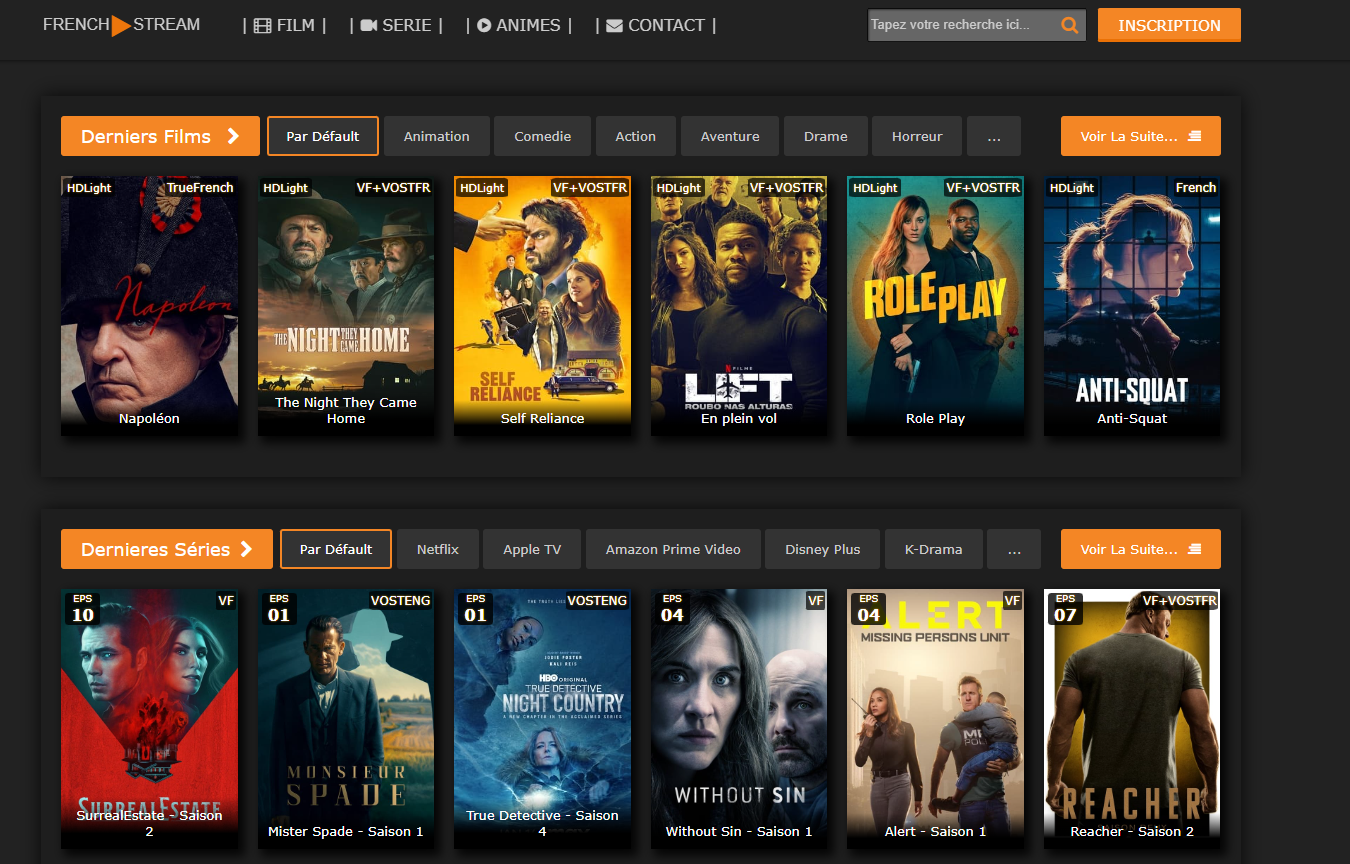Open the CONTACT page with envelope icon
Viewport: 1350px width, 864px height.
[x=656, y=26]
